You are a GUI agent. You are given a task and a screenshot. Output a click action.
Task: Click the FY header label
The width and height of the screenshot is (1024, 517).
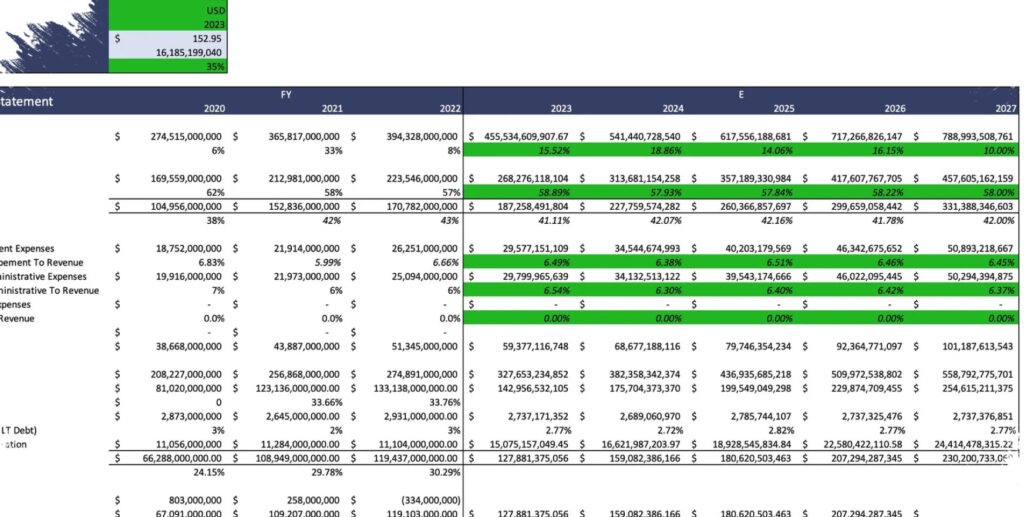[286, 95]
